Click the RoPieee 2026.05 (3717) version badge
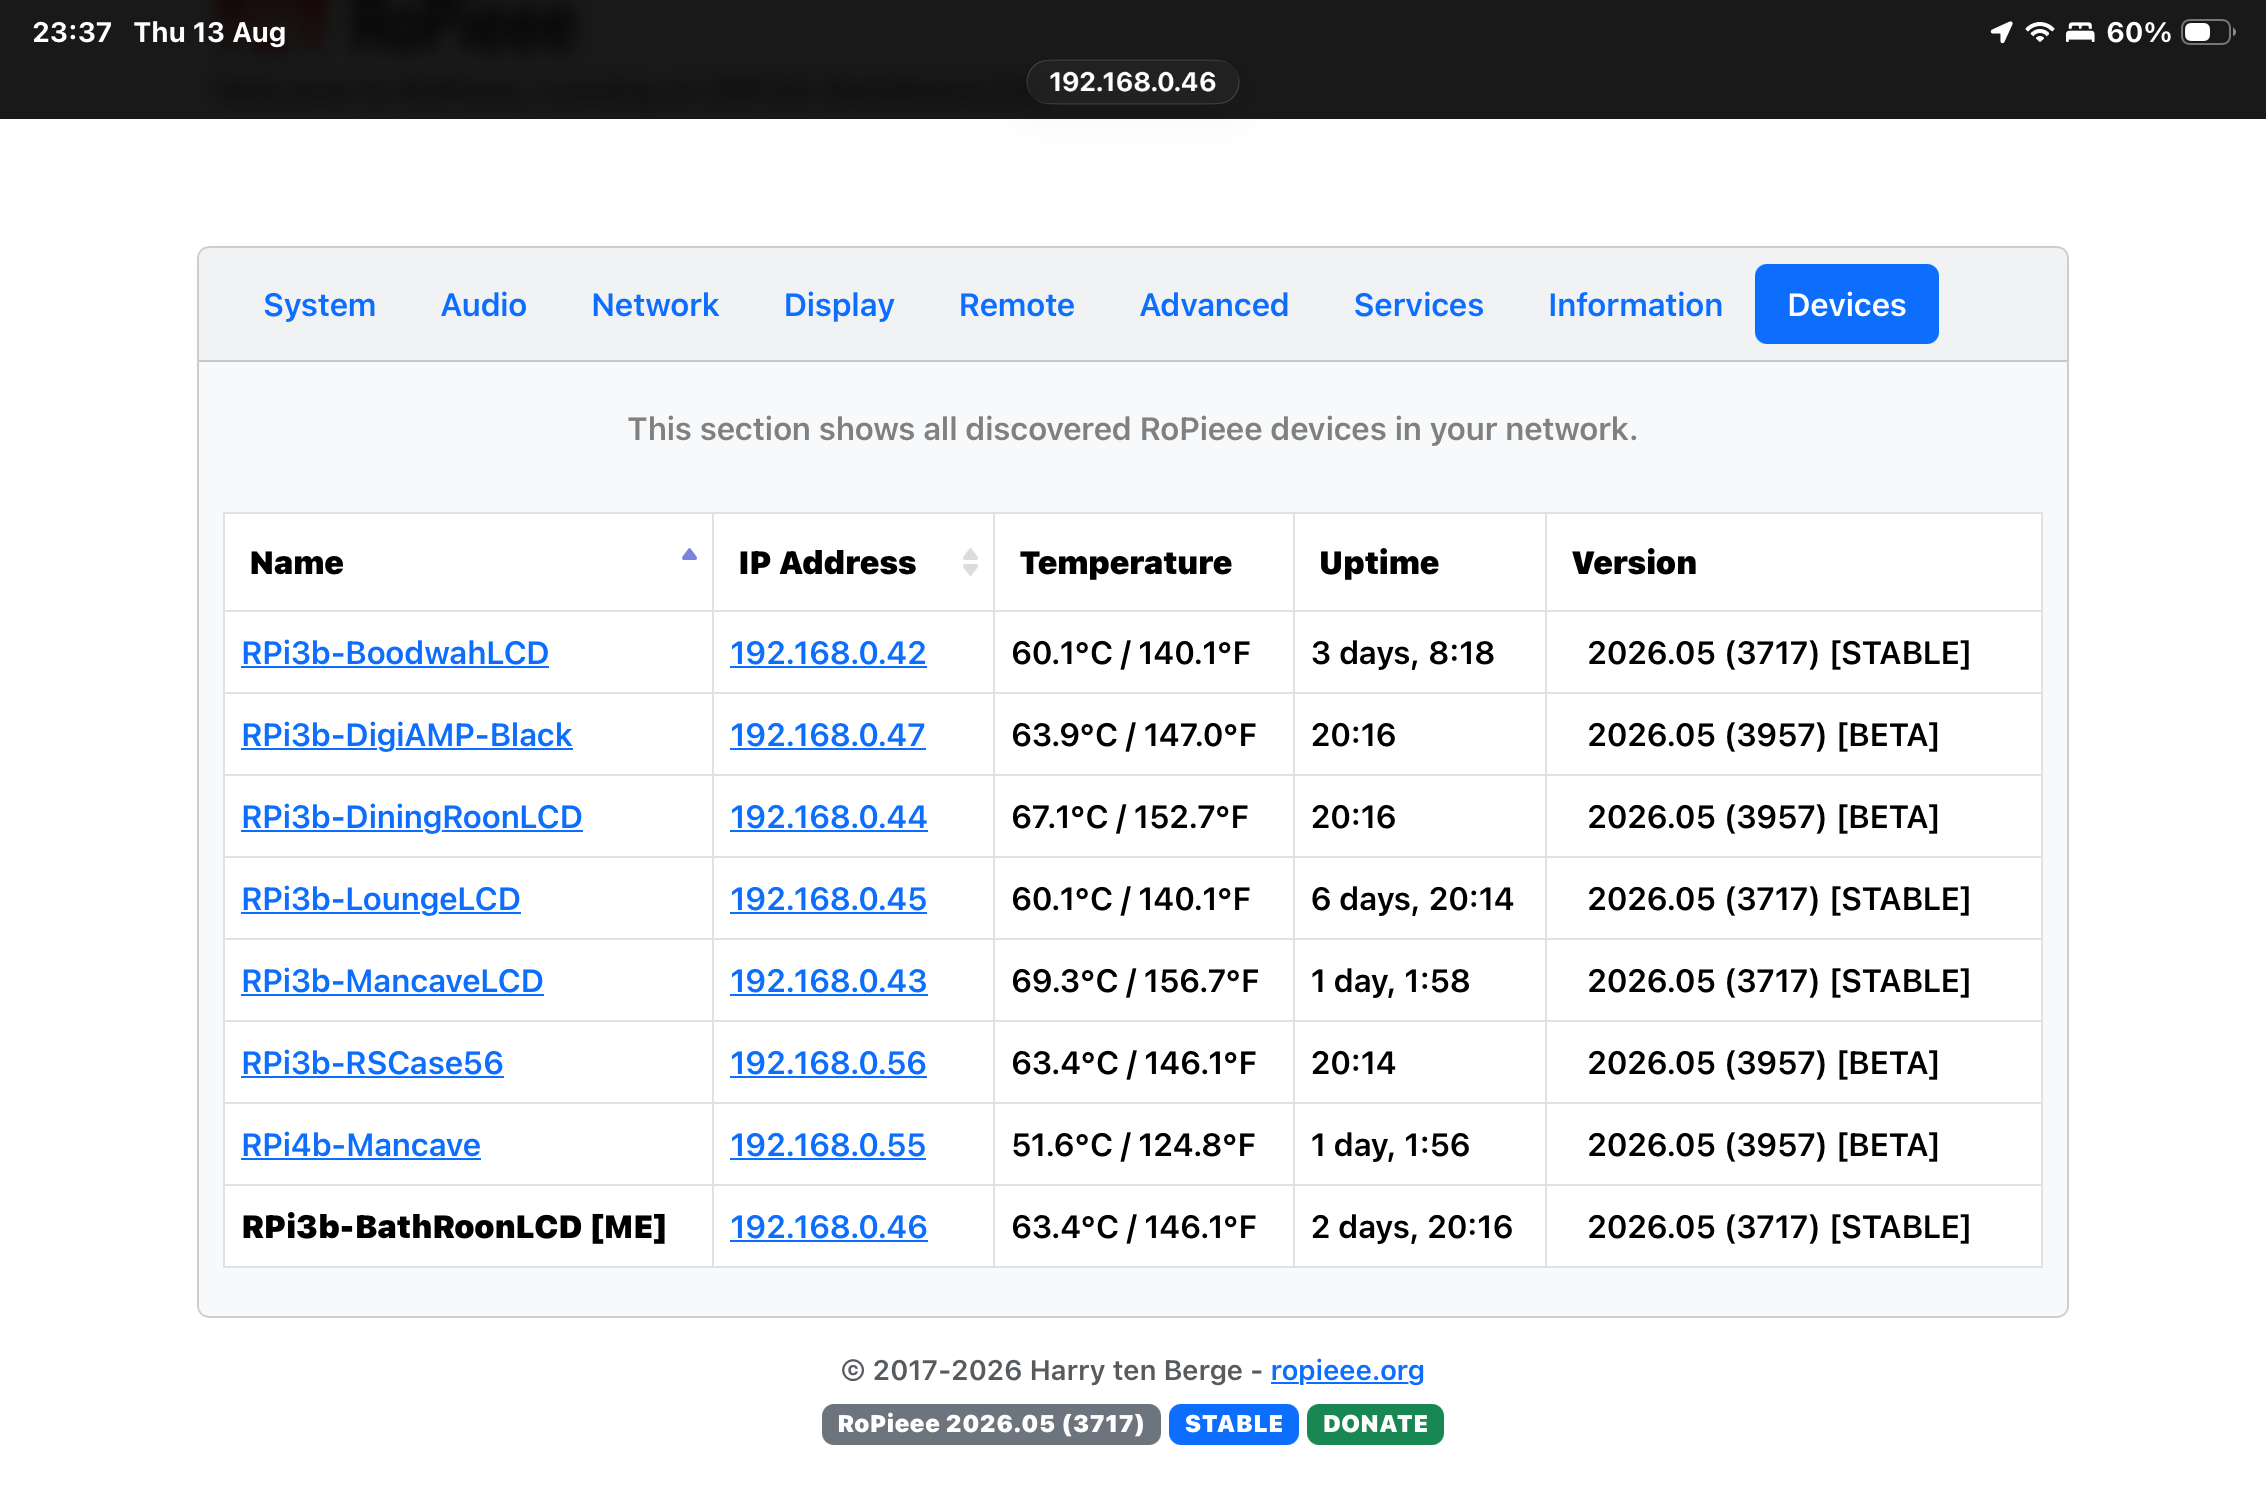2266x1488 pixels. (991, 1424)
